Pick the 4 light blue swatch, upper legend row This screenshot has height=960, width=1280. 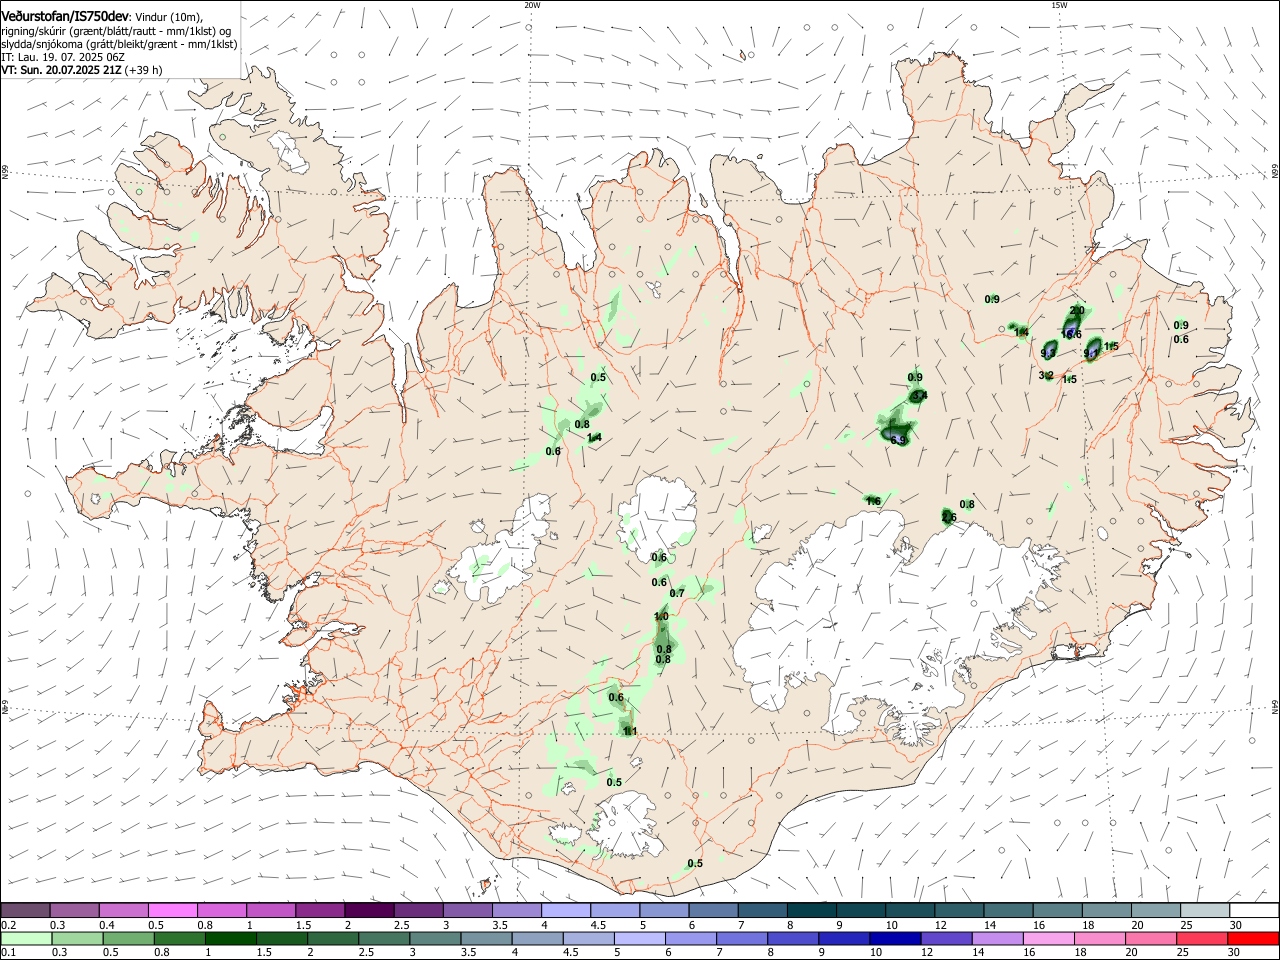[565, 911]
